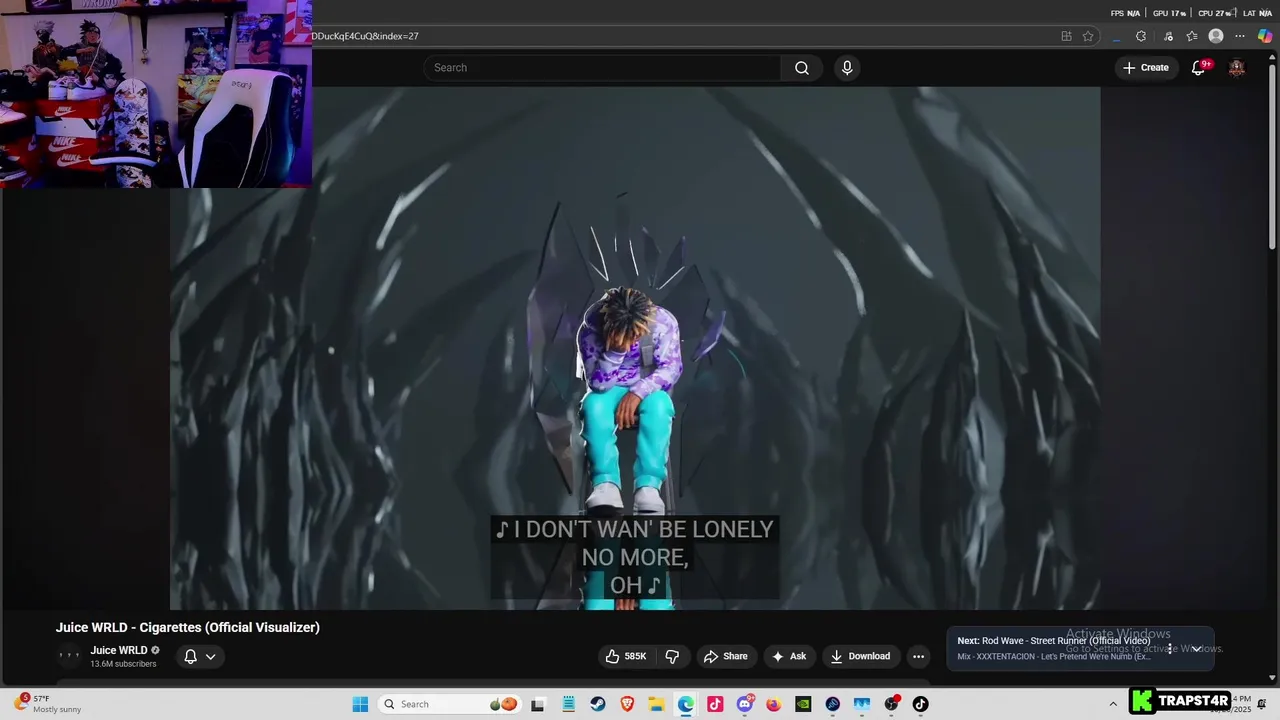
Task: Toggle subscription notification bell for Juice WRLD
Action: click(x=199, y=656)
